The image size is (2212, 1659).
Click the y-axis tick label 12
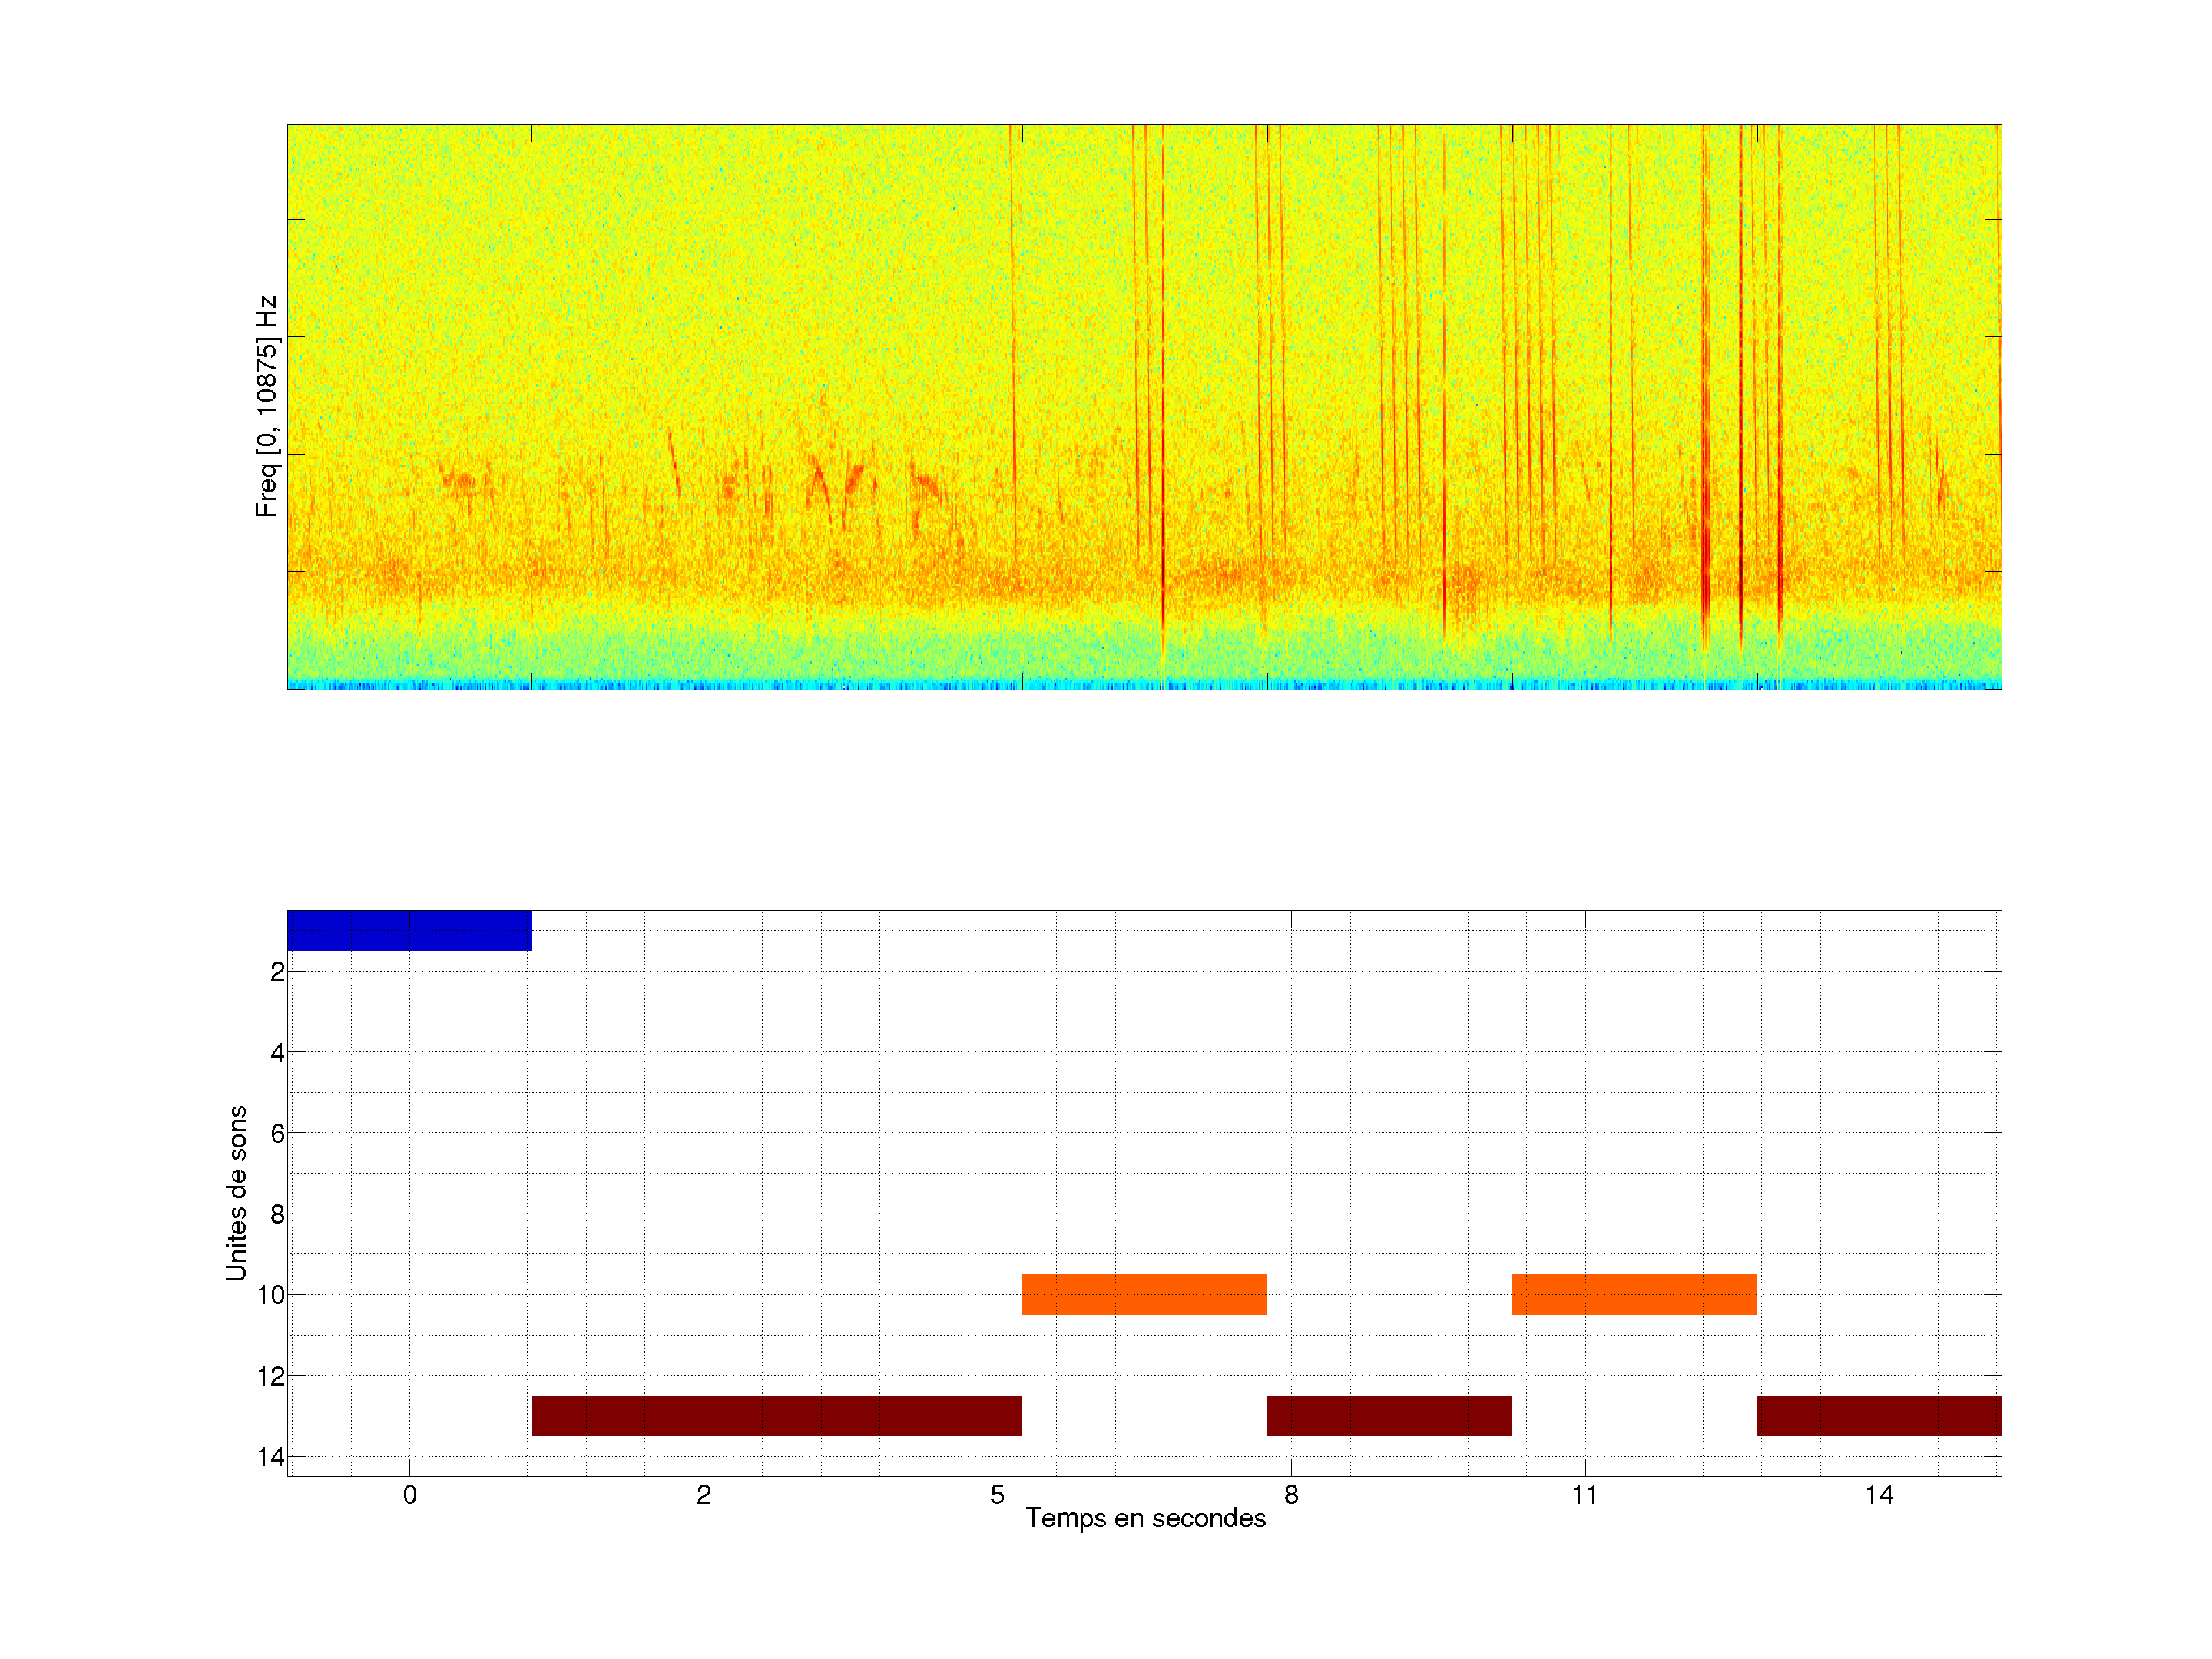(271, 1377)
